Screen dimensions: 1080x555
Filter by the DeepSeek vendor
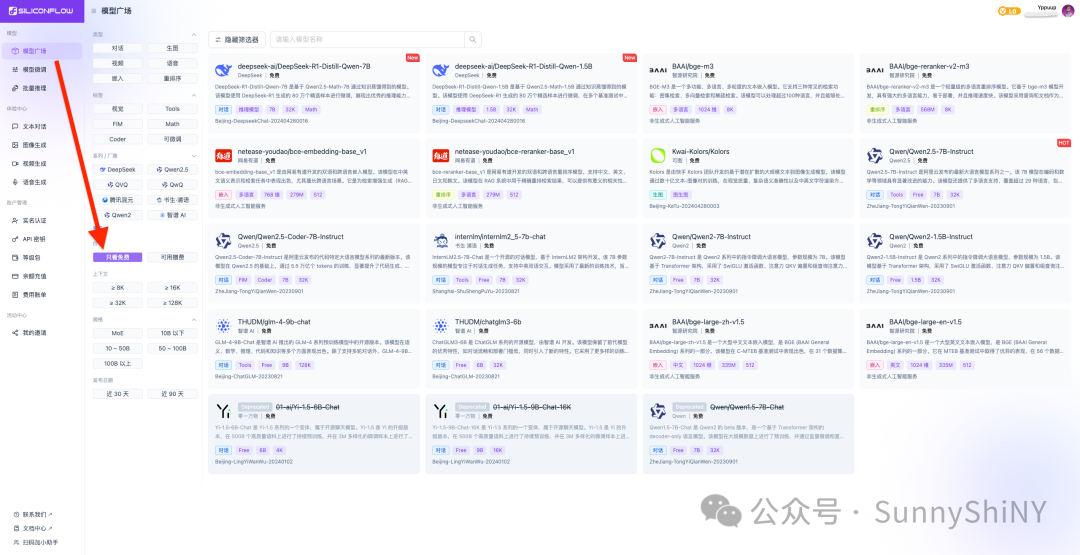pyautogui.click(x=118, y=169)
